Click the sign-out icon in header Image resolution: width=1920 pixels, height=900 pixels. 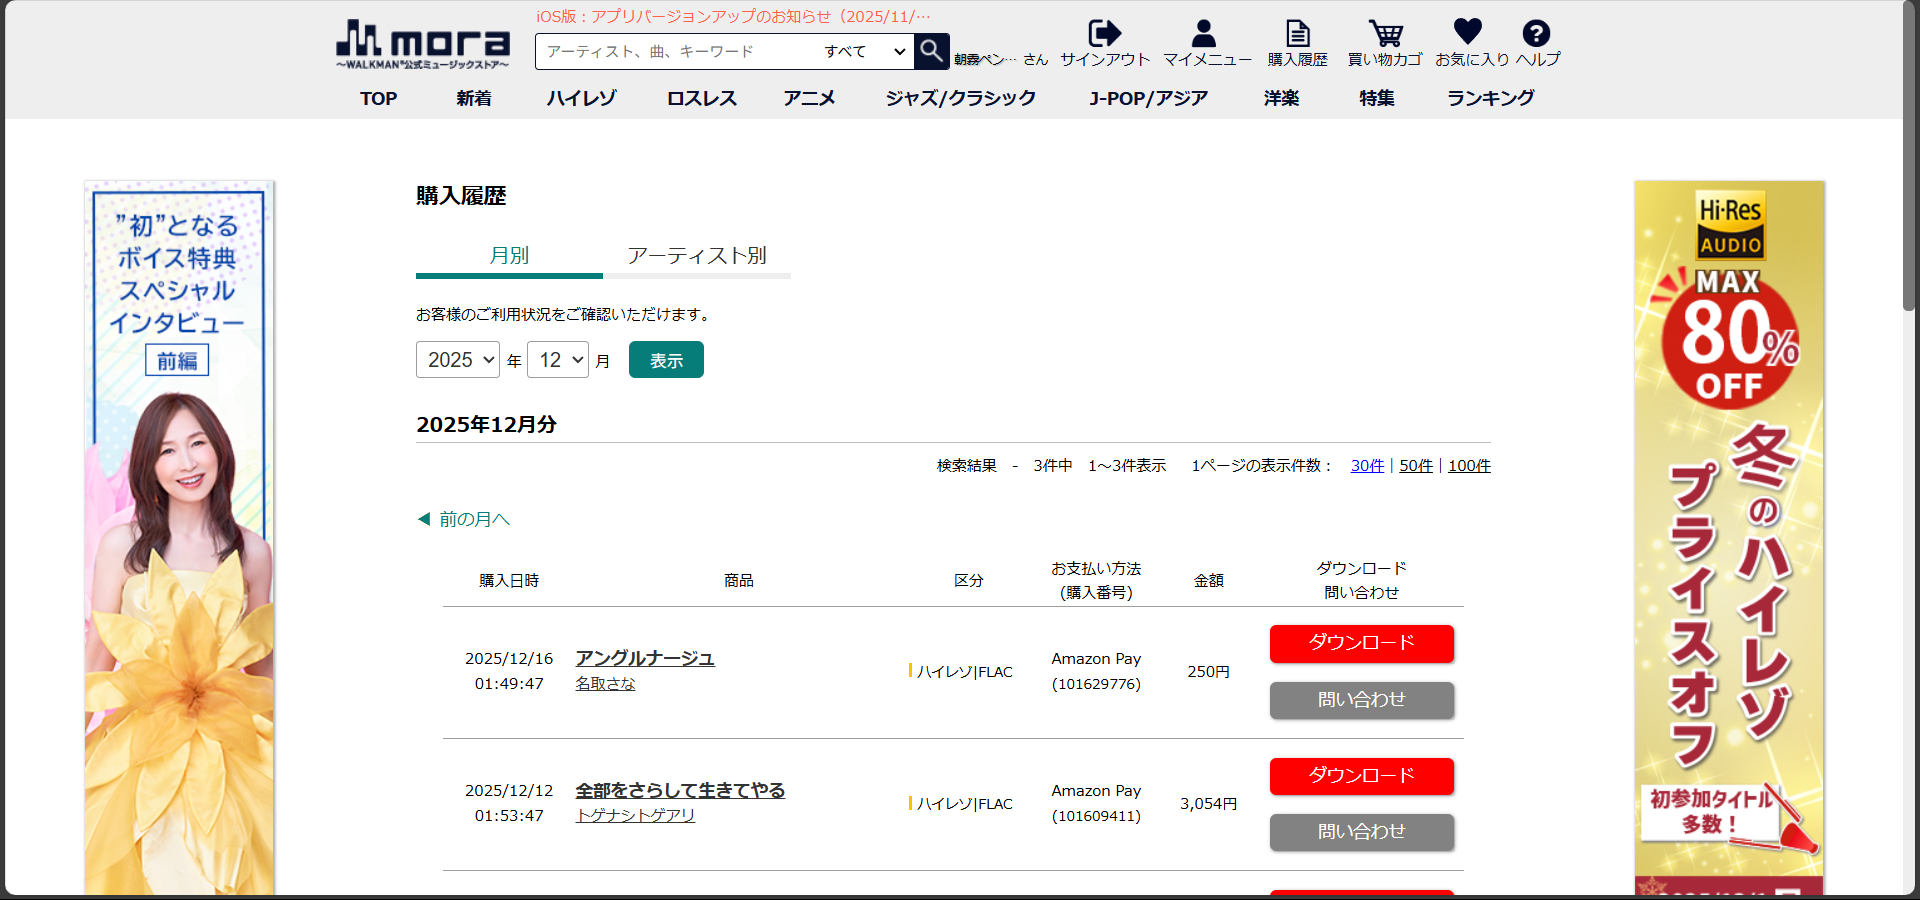[x=1104, y=35]
